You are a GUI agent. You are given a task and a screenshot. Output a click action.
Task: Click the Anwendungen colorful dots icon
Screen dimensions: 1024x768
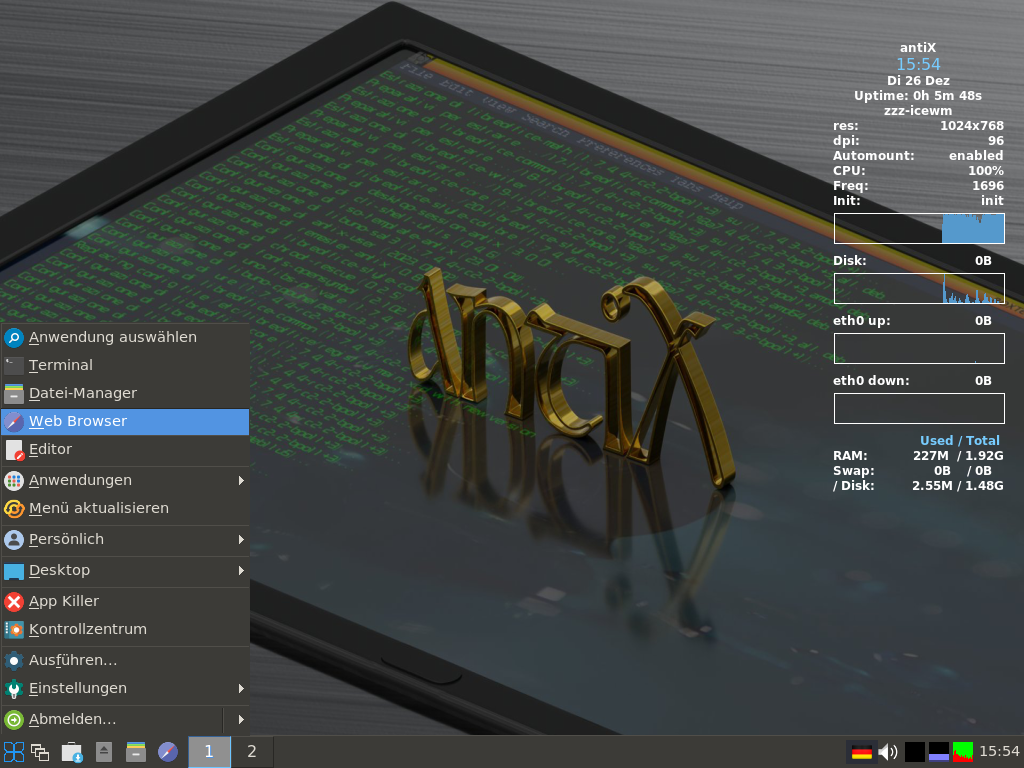pos(14,481)
